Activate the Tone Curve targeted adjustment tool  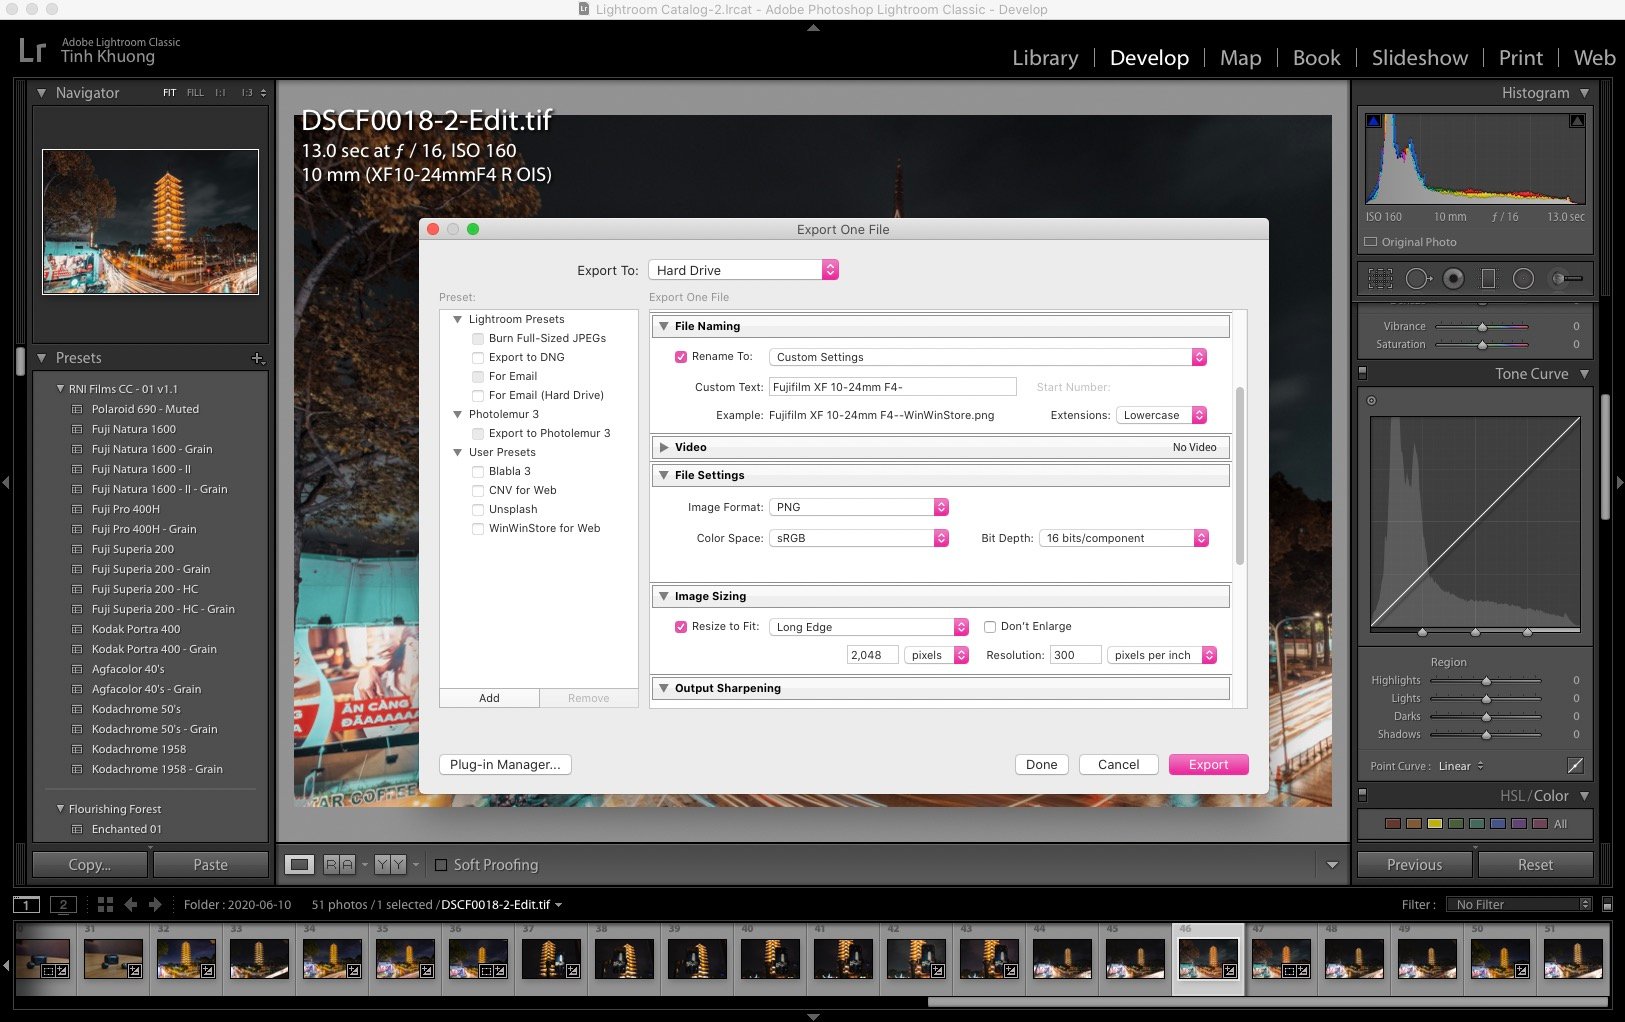pyautogui.click(x=1371, y=401)
